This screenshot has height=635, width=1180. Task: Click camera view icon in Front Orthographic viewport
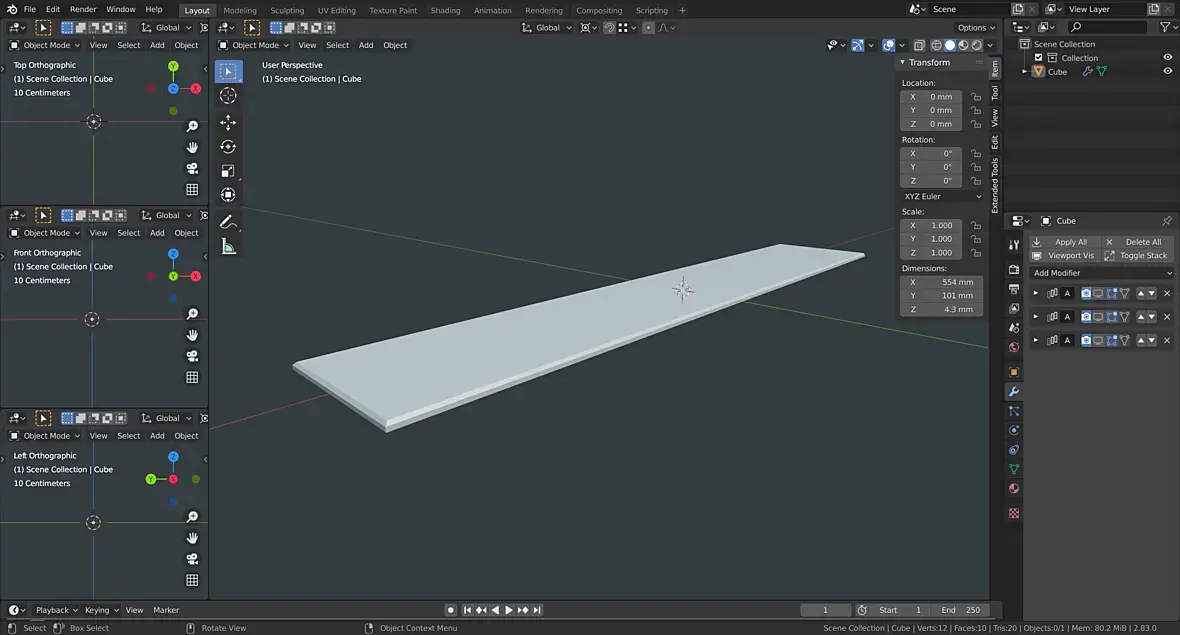click(193, 356)
